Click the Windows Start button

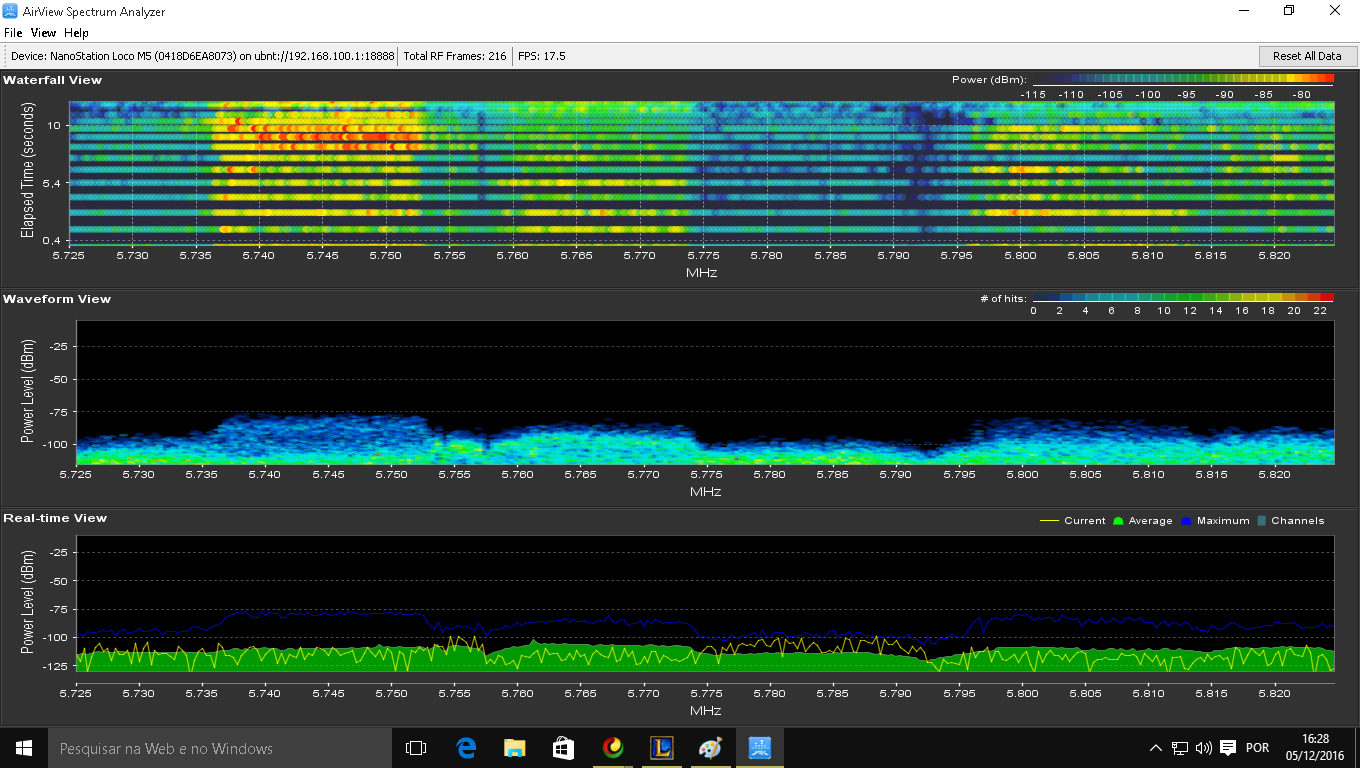click(x=23, y=748)
